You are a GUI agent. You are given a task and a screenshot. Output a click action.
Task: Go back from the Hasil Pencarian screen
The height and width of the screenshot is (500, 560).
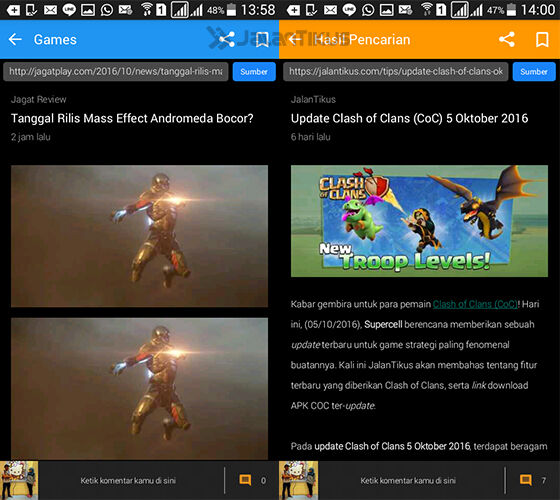coord(295,39)
